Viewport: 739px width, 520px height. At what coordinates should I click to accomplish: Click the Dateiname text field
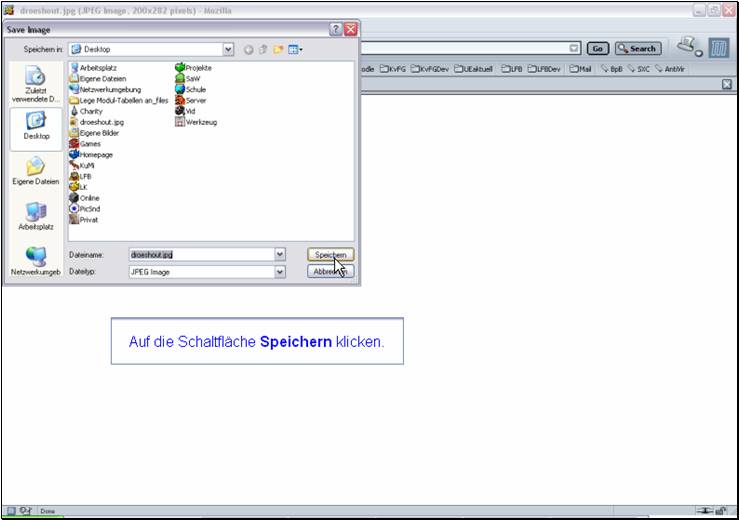coord(200,255)
